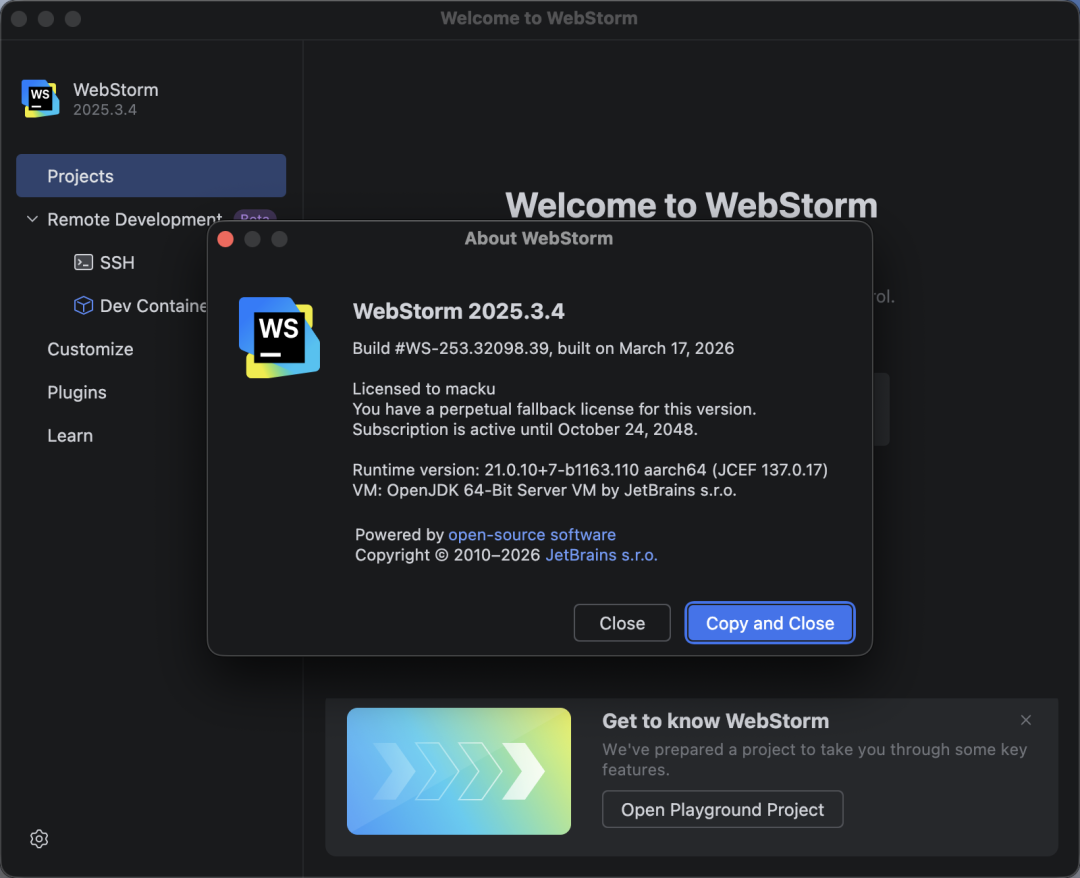
Task: Click the Dev Containers cube icon
Action: click(x=84, y=305)
